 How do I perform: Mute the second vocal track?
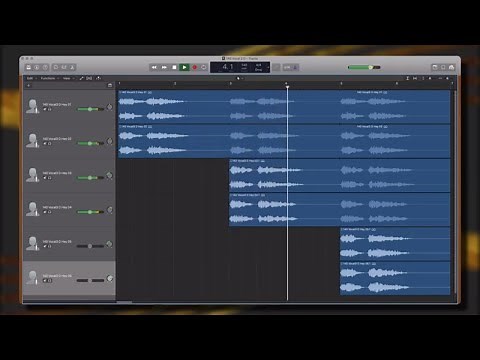(x=45, y=143)
